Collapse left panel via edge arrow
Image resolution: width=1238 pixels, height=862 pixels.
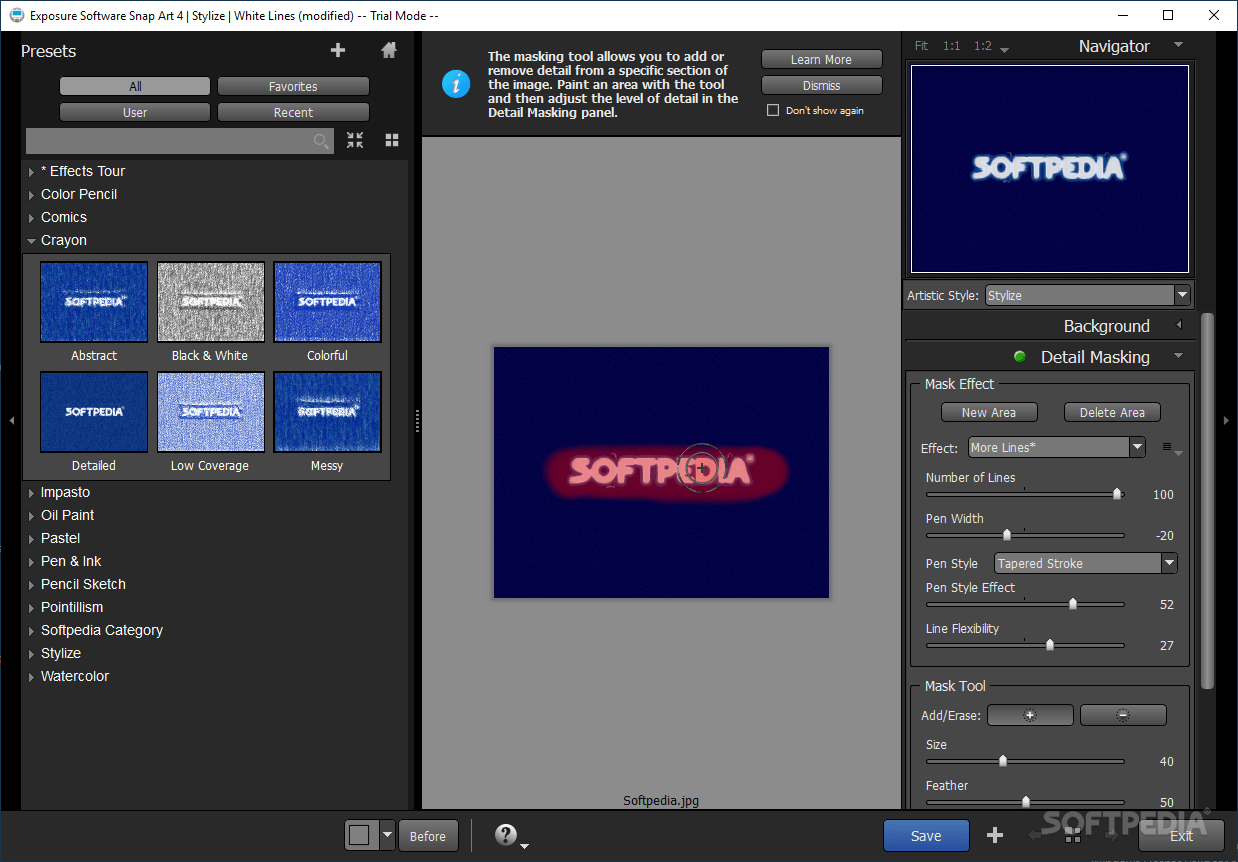coord(12,421)
